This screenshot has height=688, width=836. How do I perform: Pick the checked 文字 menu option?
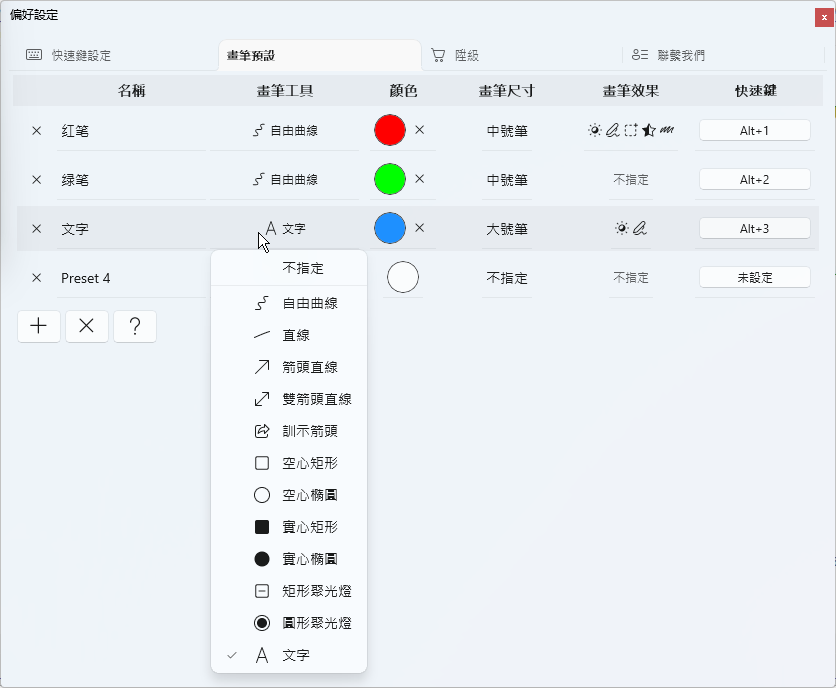click(x=289, y=655)
